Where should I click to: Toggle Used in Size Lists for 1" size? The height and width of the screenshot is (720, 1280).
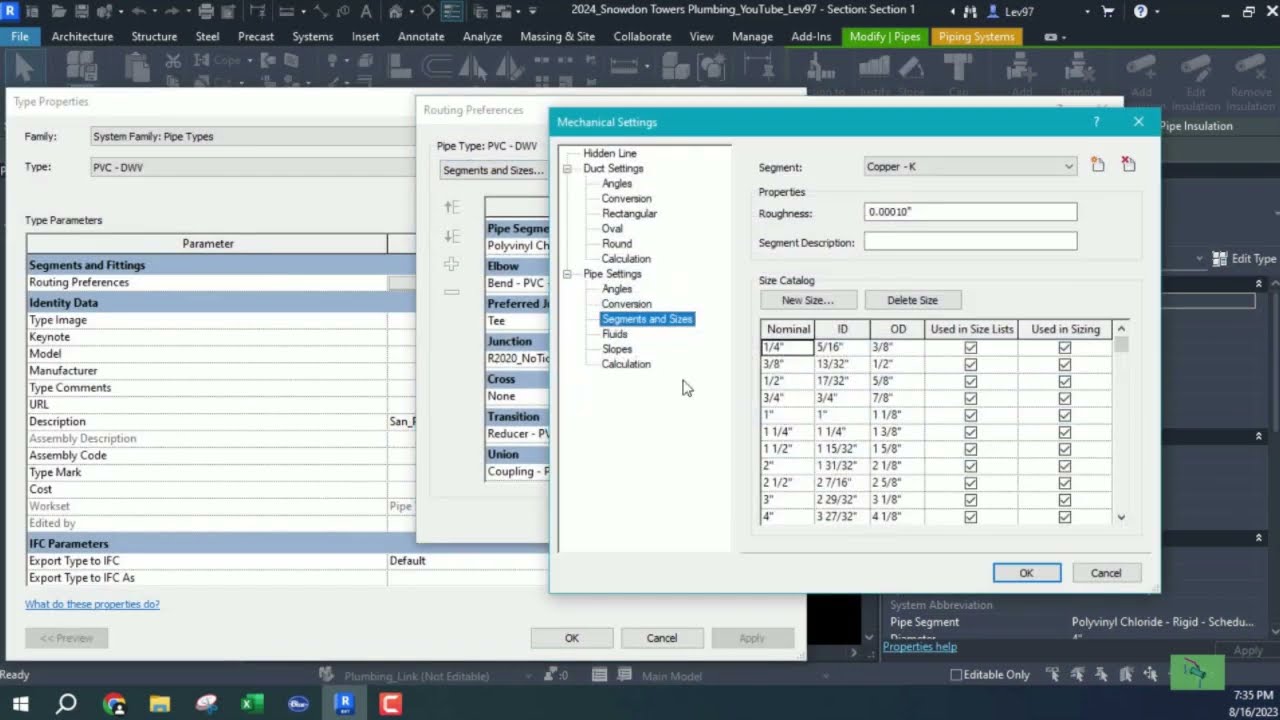pyautogui.click(x=970, y=415)
